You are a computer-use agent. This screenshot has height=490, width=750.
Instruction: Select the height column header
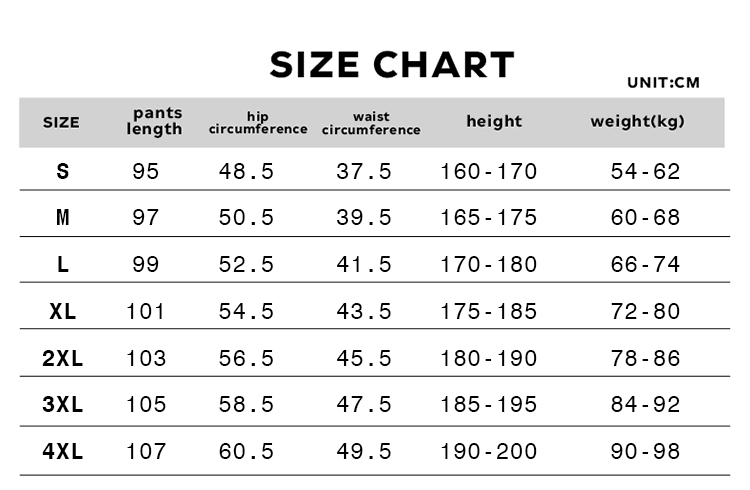[494, 121]
